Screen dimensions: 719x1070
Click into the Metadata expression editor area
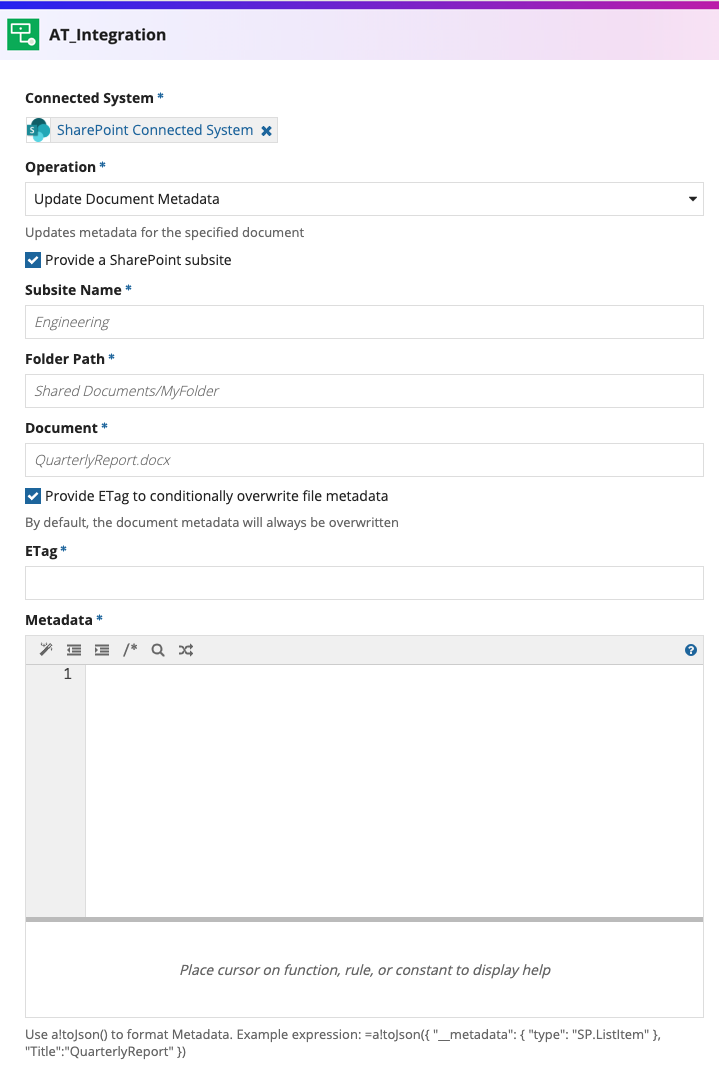click(x=394, y=791)
